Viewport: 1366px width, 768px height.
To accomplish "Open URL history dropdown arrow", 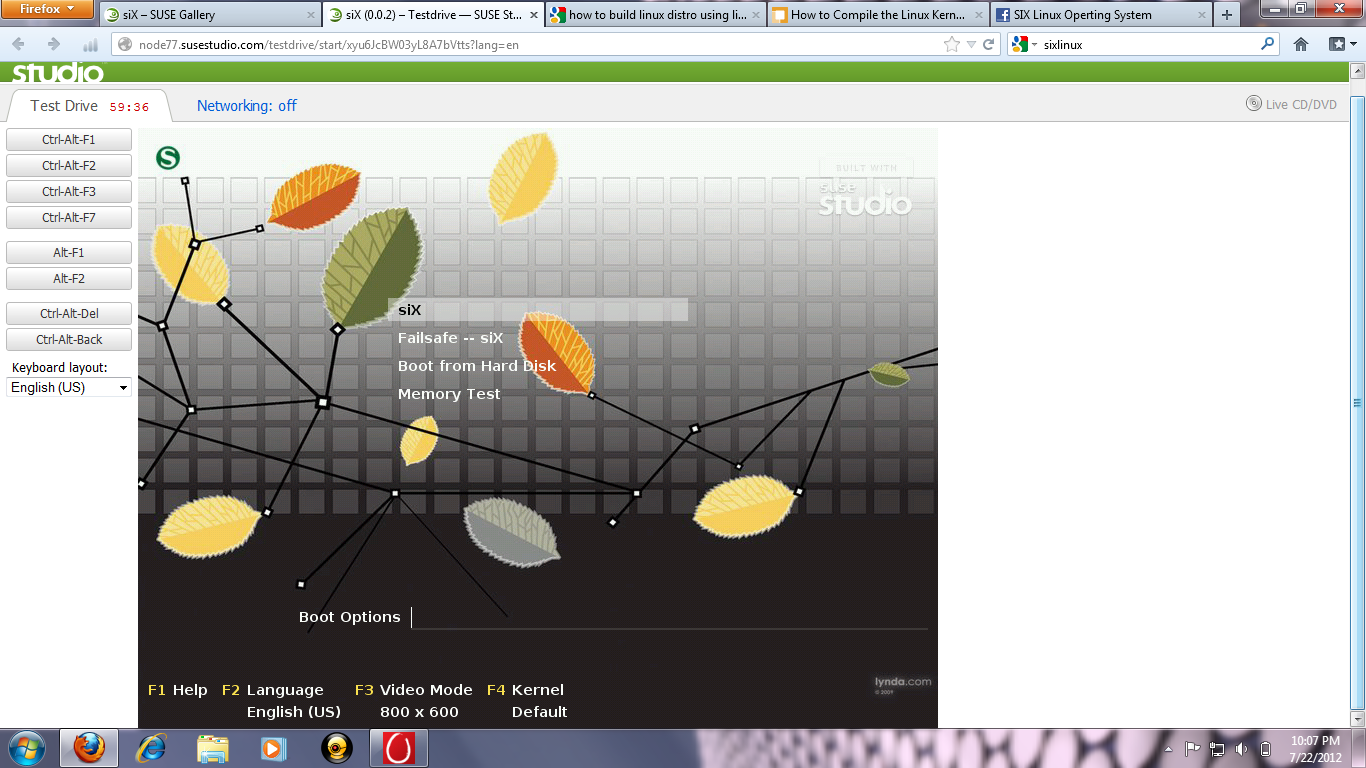I will click(x=971, y=45).
